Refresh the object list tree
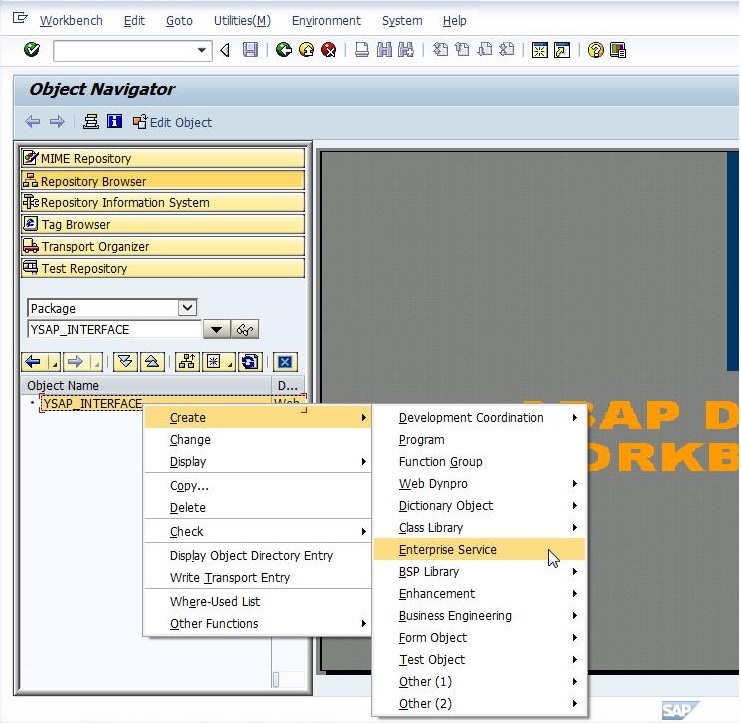The width and height of the screenshot is (741, 723). click(x=250, y=362)
